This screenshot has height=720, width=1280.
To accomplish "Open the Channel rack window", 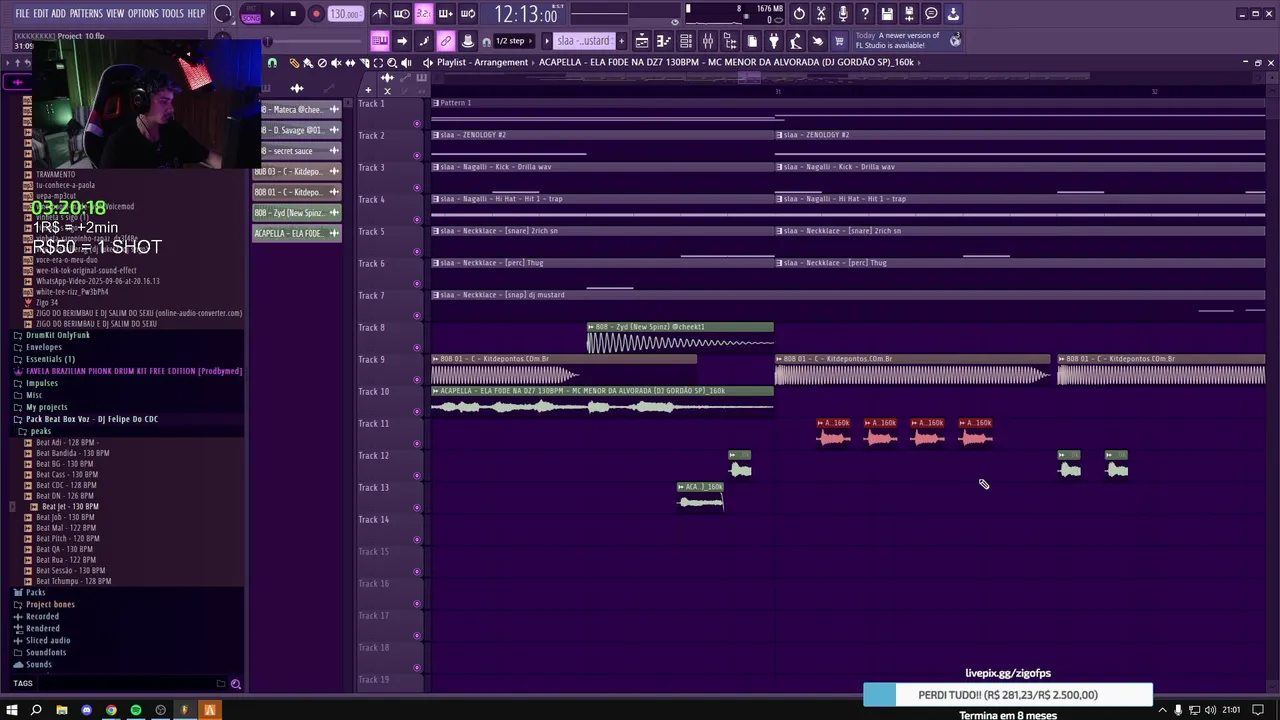I will [x=686, y=41].
